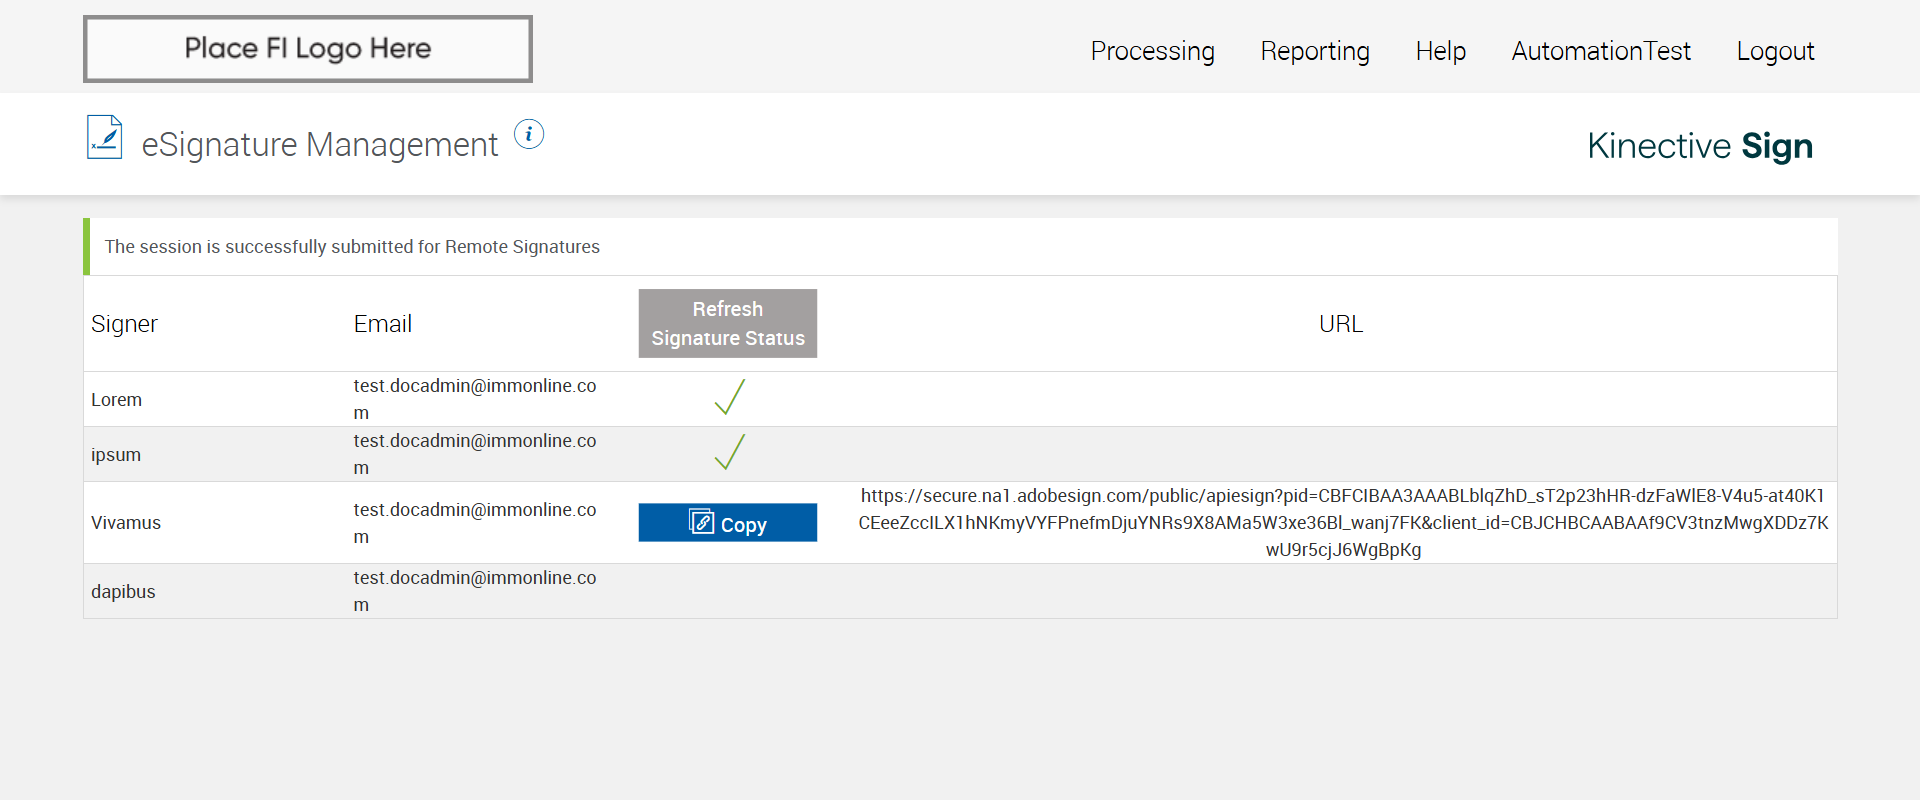Open the AutomationTest user menu
The height and width of the screenshot is (800, 1920).
point(1601,51)
